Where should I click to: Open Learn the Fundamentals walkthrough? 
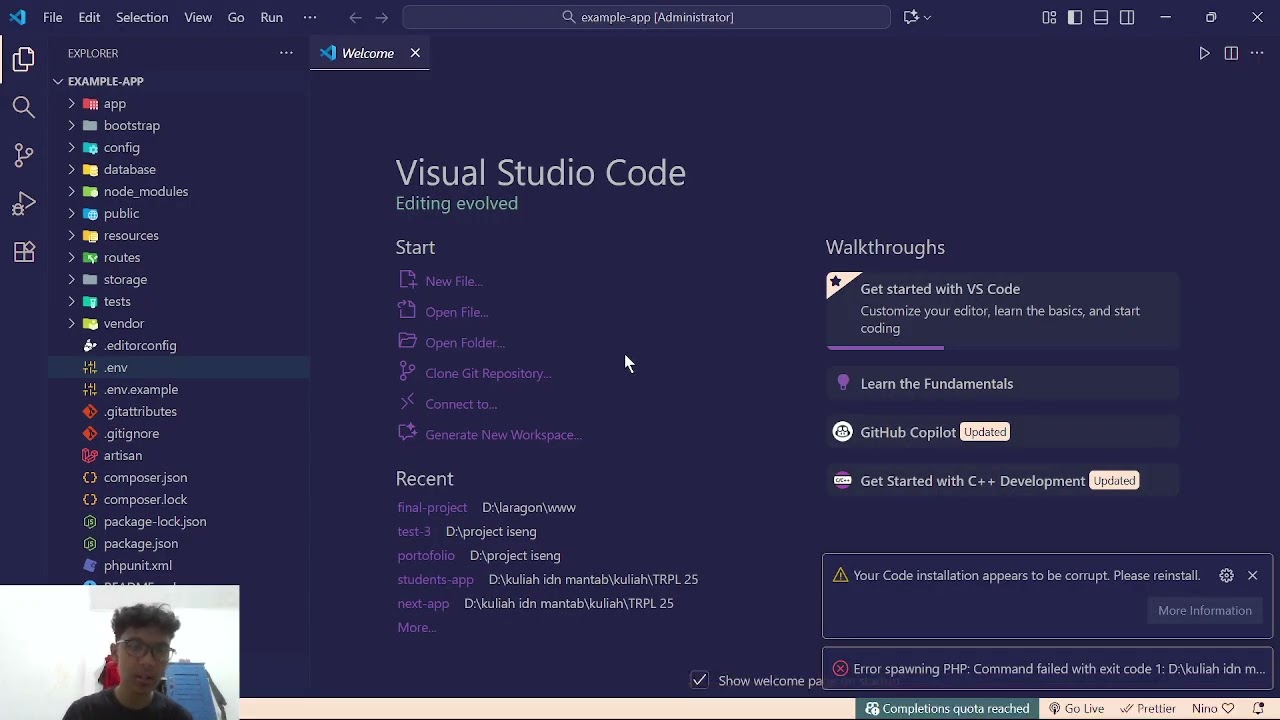coord(1002,384)
